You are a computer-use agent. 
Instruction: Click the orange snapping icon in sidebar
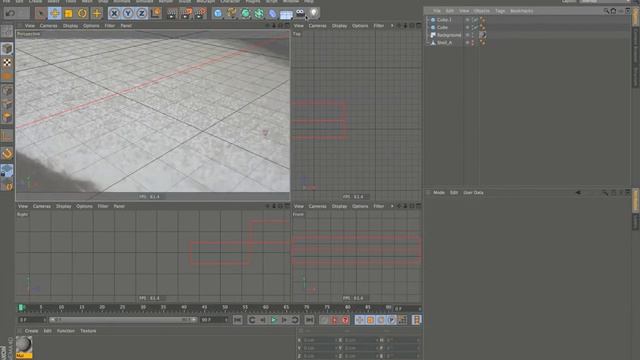[7, 154]
